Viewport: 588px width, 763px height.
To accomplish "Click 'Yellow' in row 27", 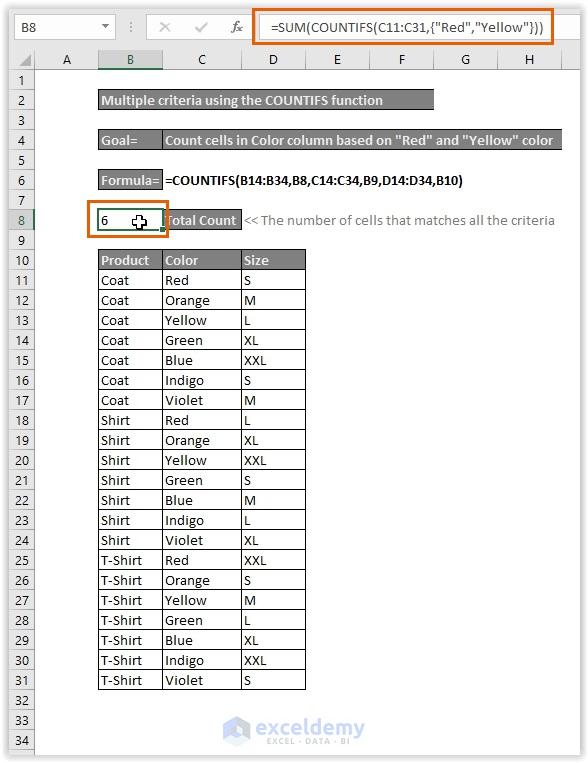I will pyautogui.click(x=202, y=600).
